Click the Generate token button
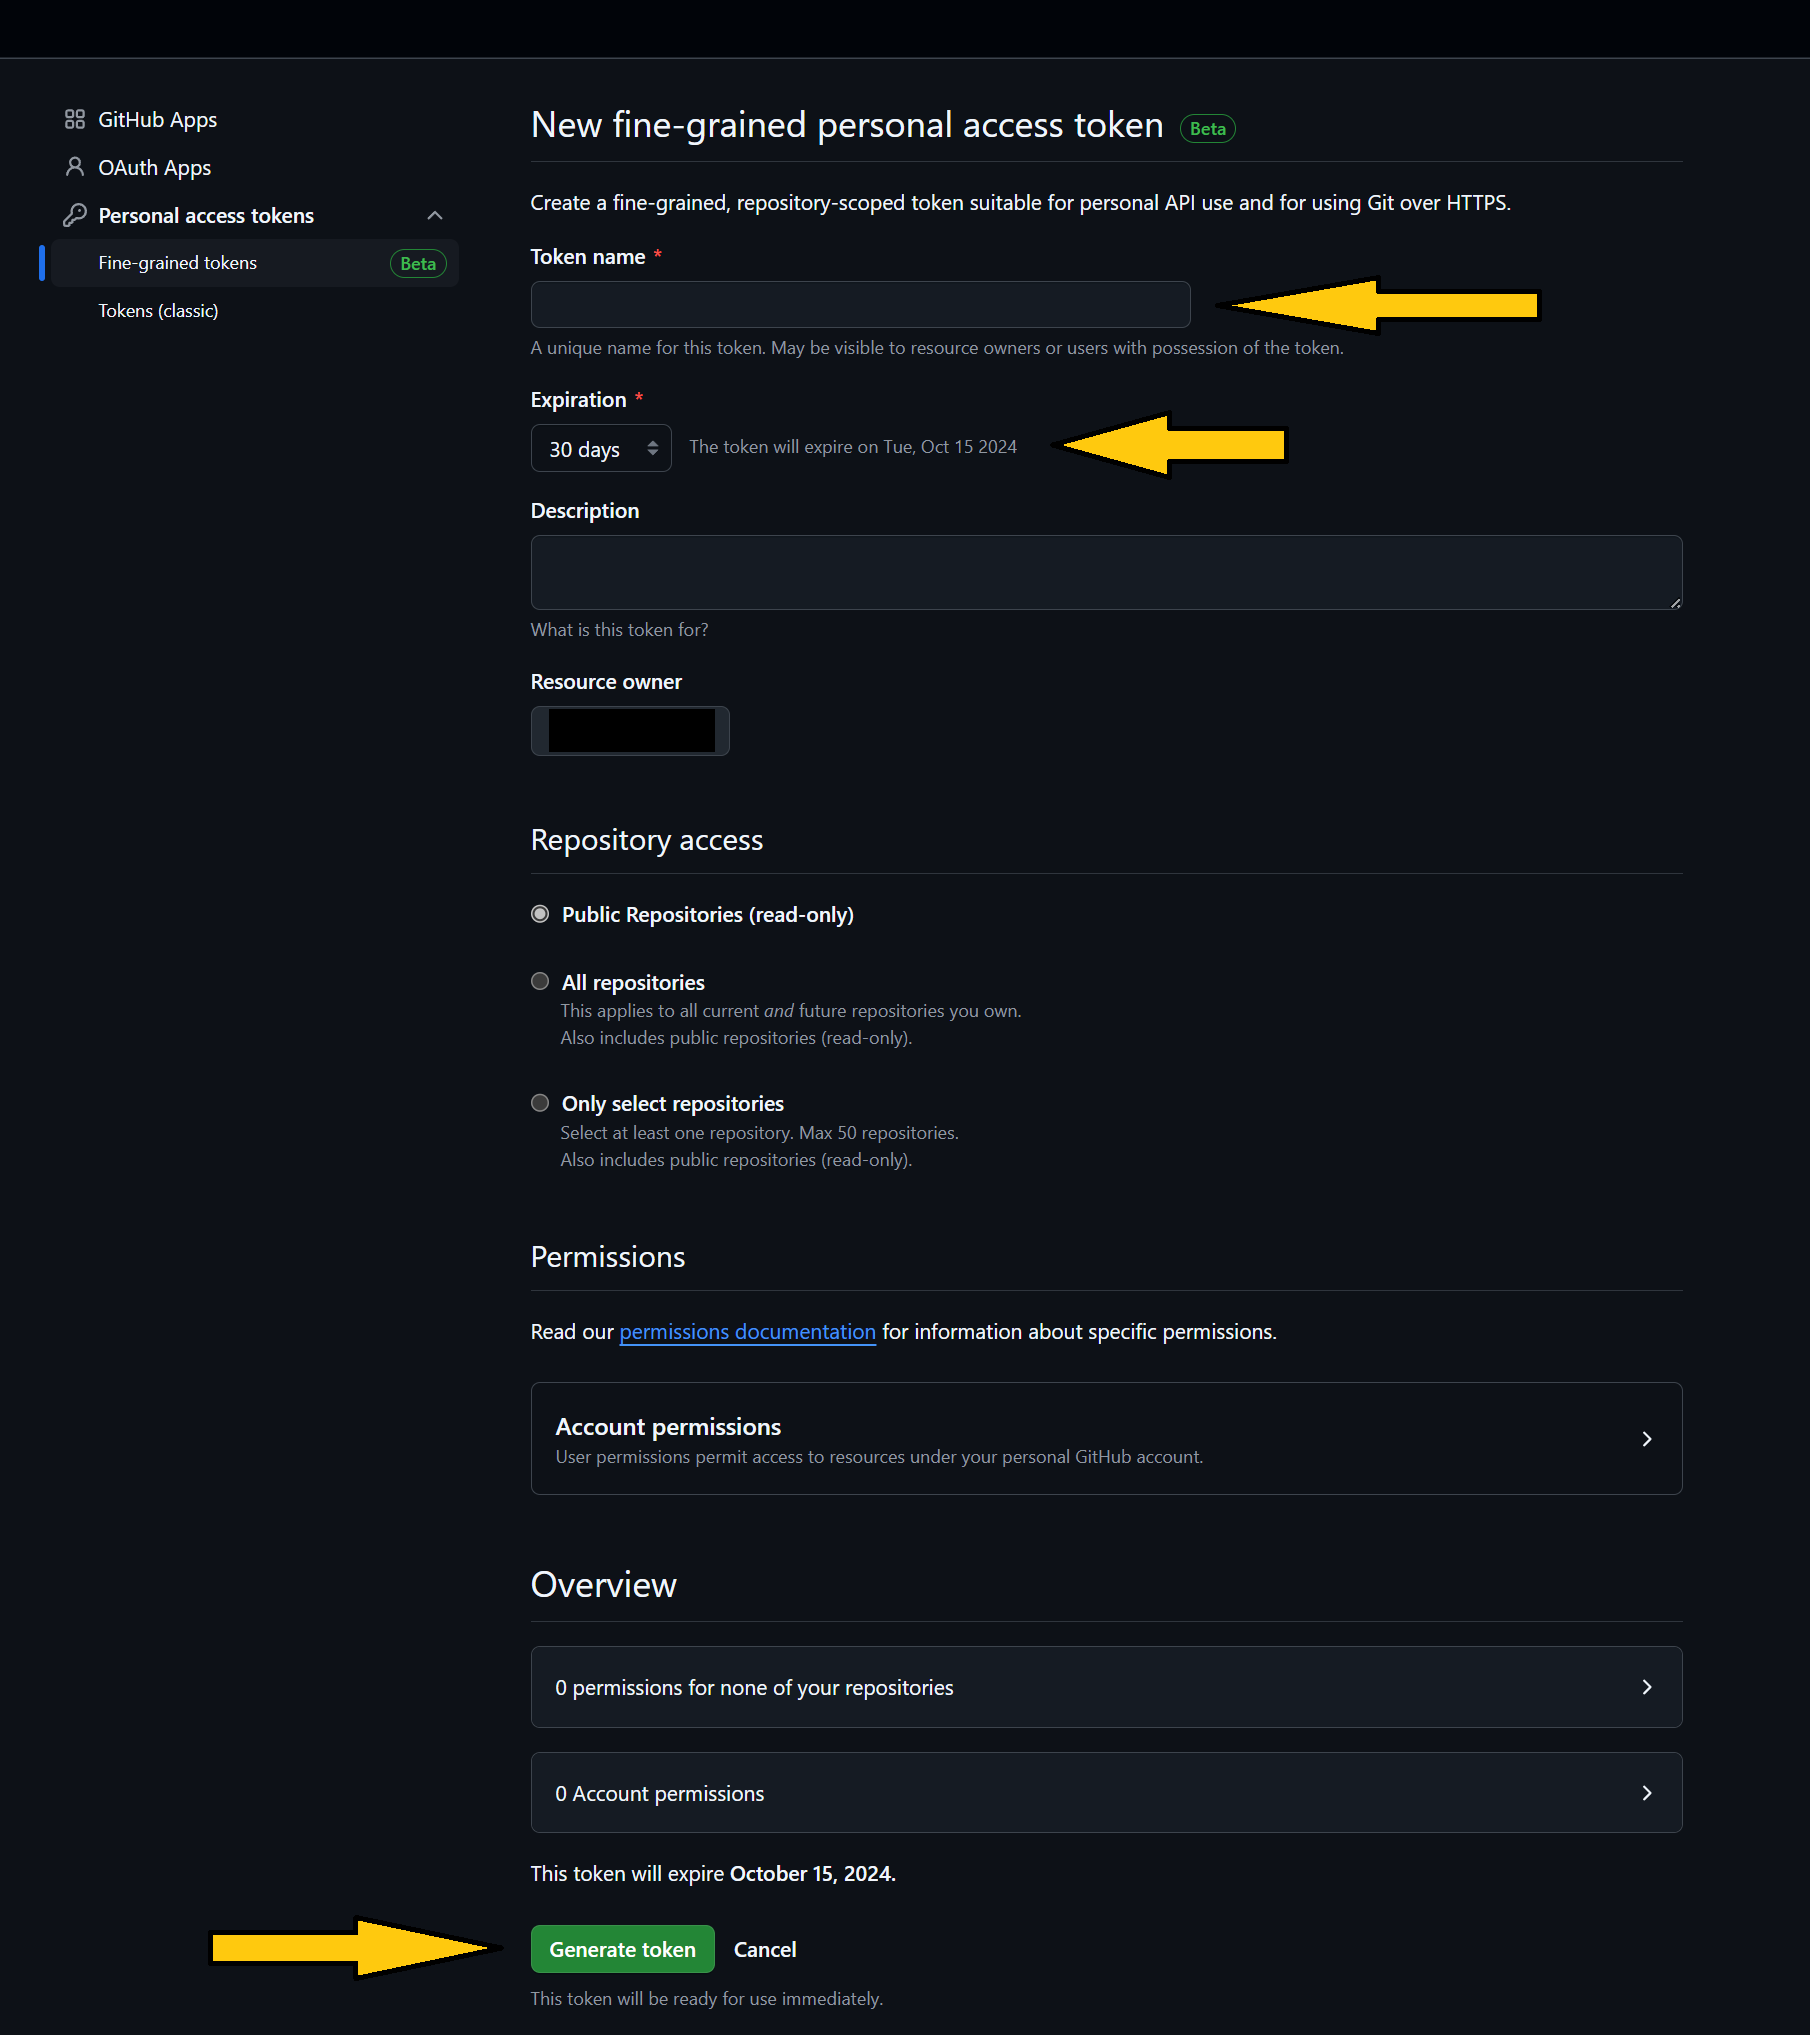Viewport: 1810px width, 2035px height. click(622, 1949)
